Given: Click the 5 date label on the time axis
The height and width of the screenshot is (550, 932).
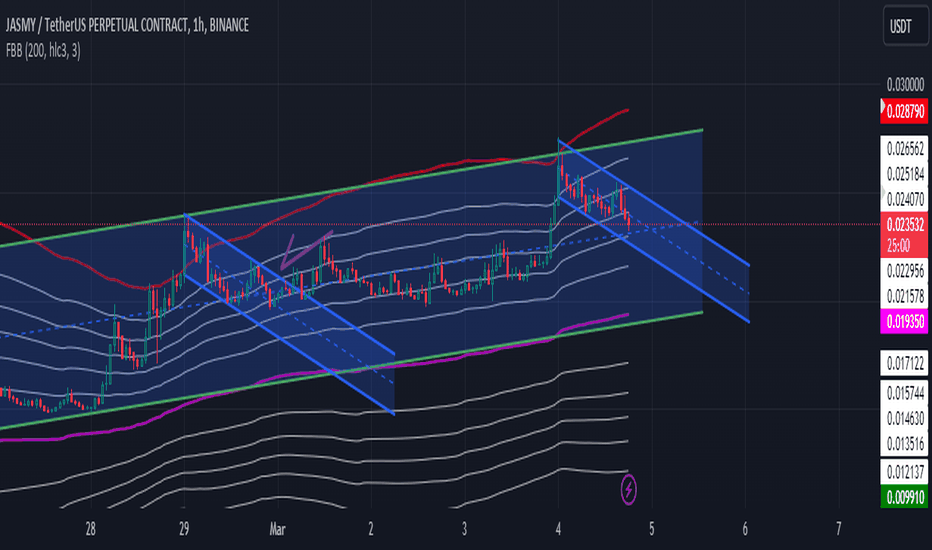Looking at the screenshot, I should pos(651,529).
